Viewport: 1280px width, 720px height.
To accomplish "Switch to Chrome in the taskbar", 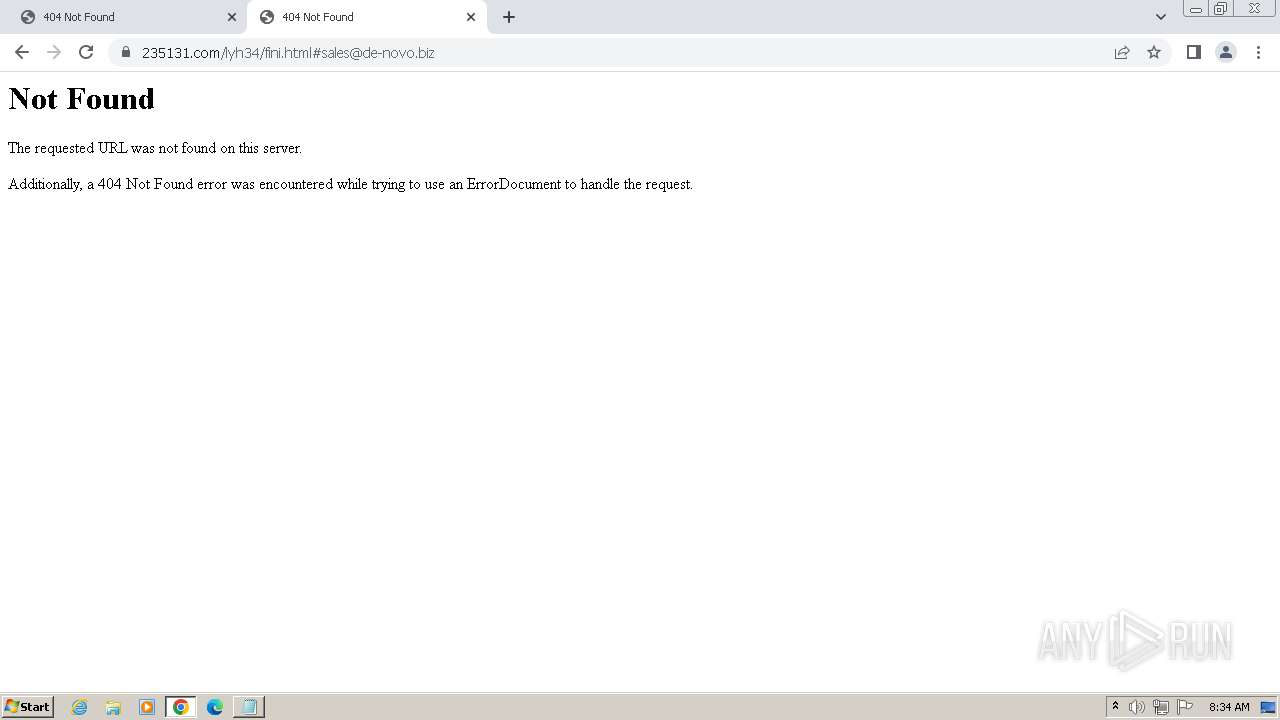I will [181, 707].
